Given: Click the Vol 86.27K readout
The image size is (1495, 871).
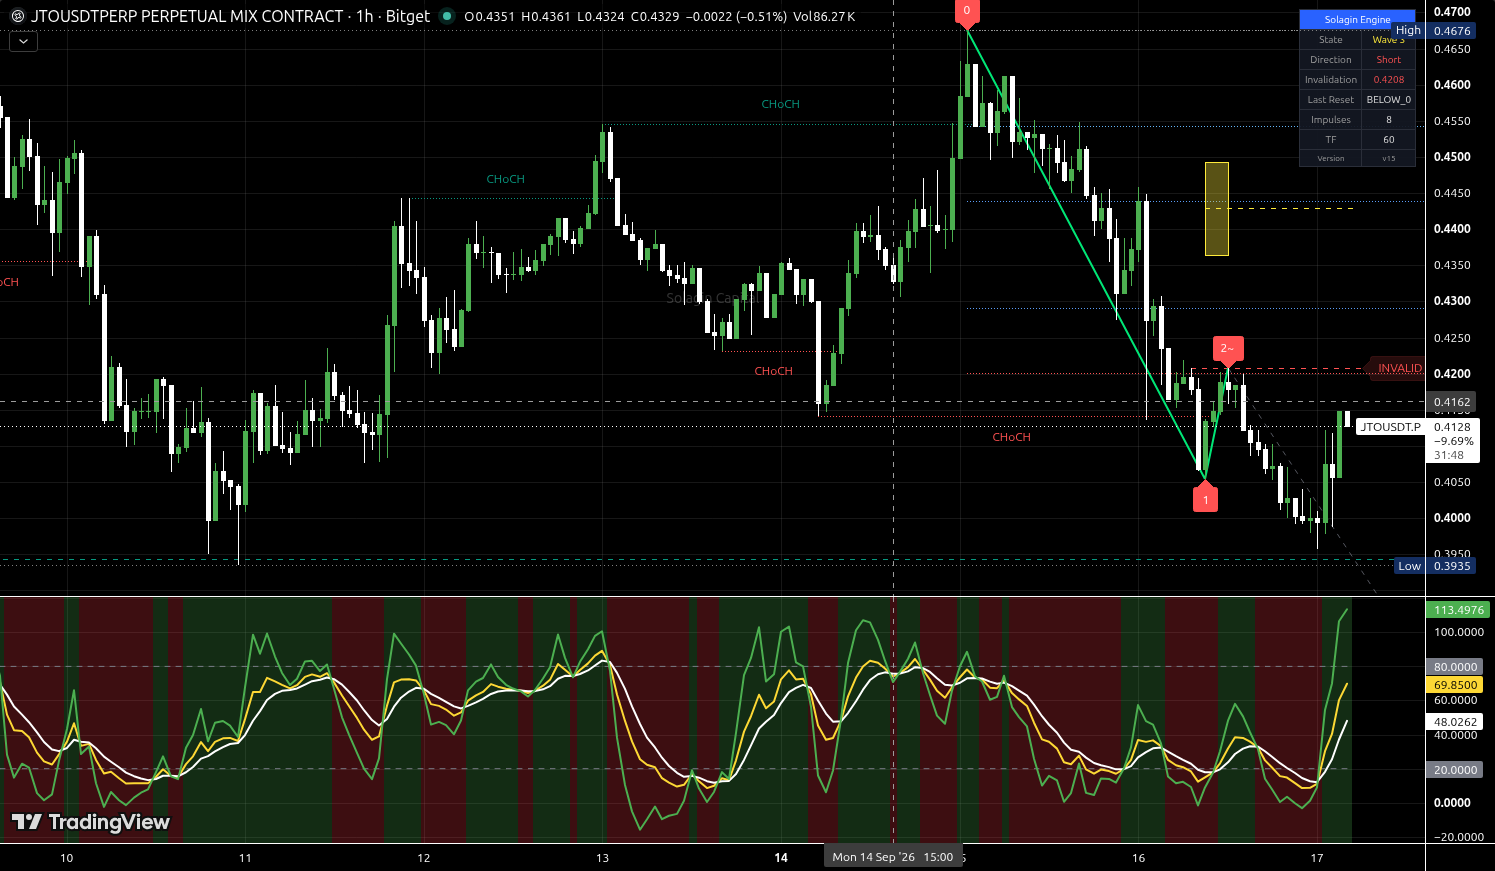Looking at the screenshot, I should tap(824, 17).
